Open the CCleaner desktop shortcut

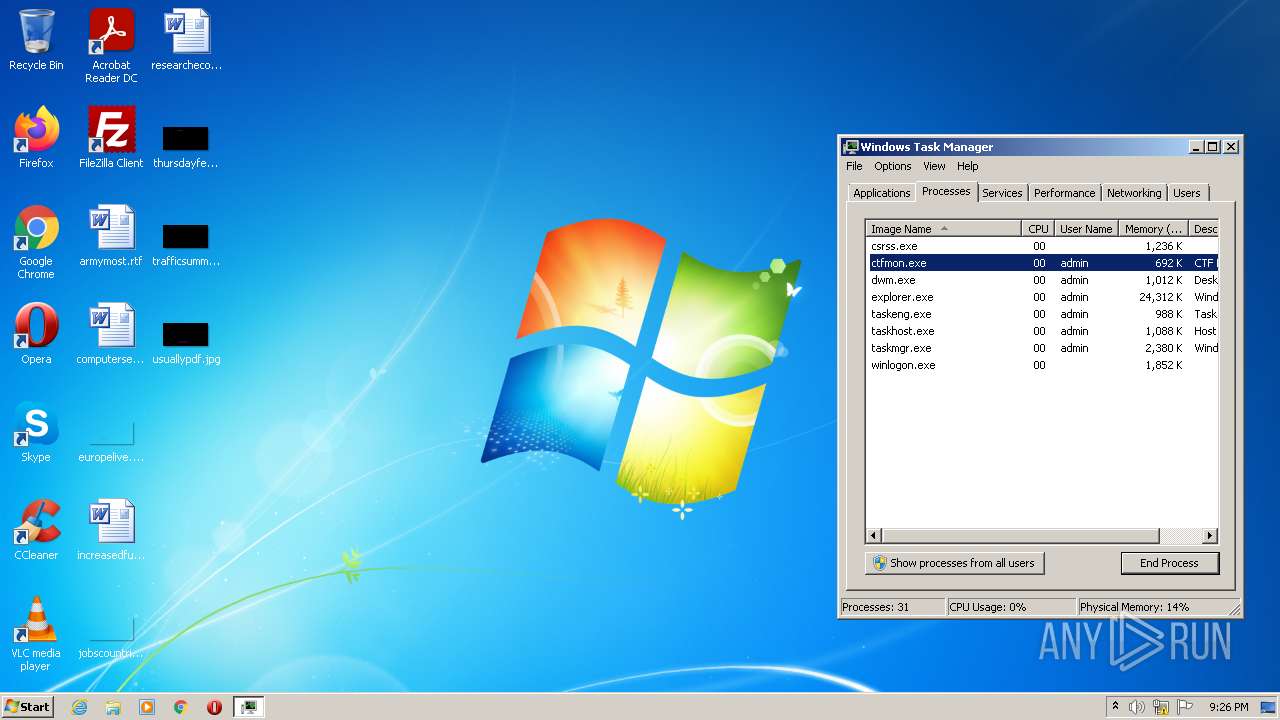pos(36,530)
